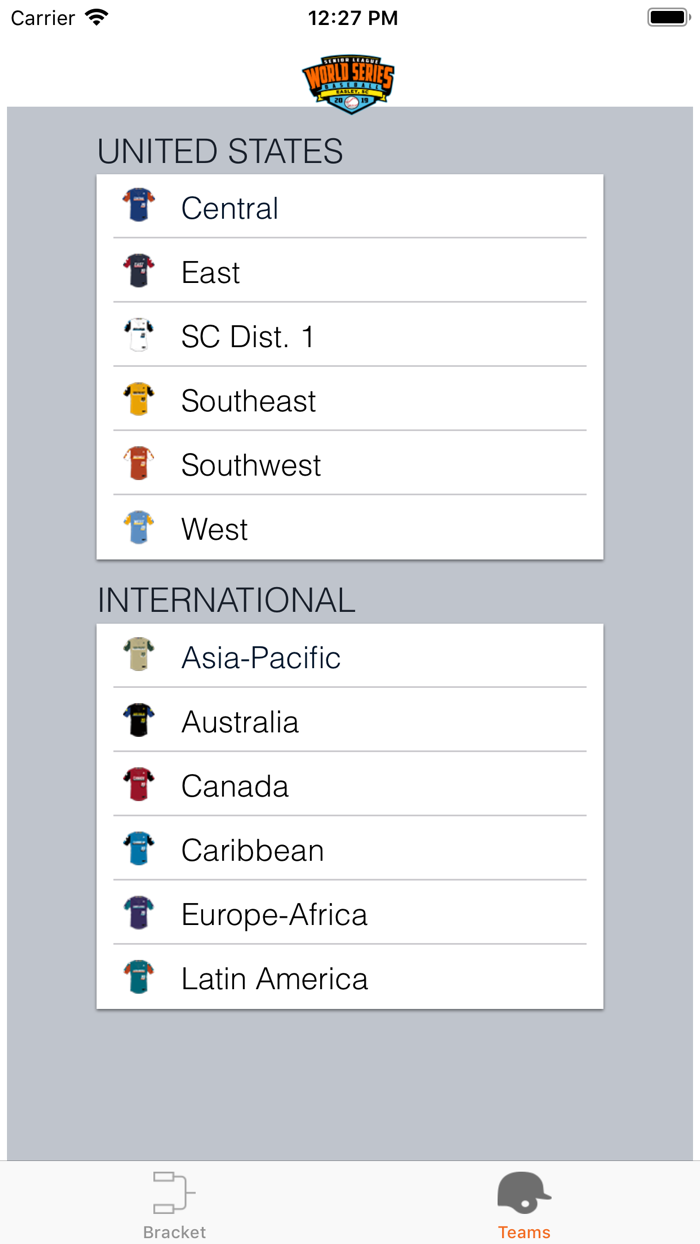
Task: Choose West team entry
Action: click(350, 529)
